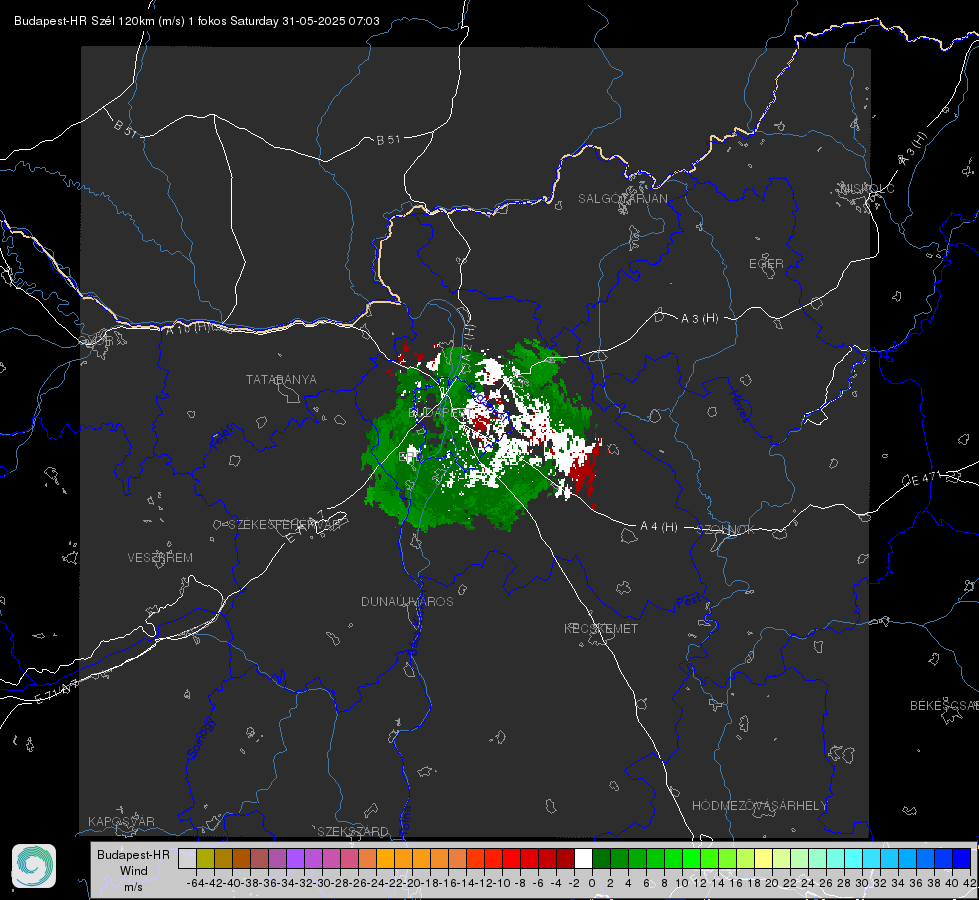The height and width of the screenshot is (900, 979).
Task: Click the SZEKSZÁRD city label
Action: 353,831
